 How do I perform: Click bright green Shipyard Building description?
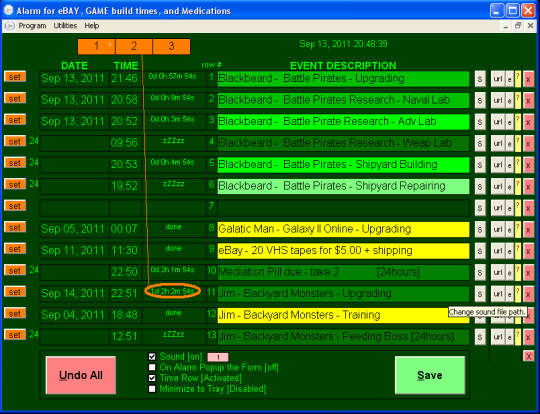[x=343, y=164]
